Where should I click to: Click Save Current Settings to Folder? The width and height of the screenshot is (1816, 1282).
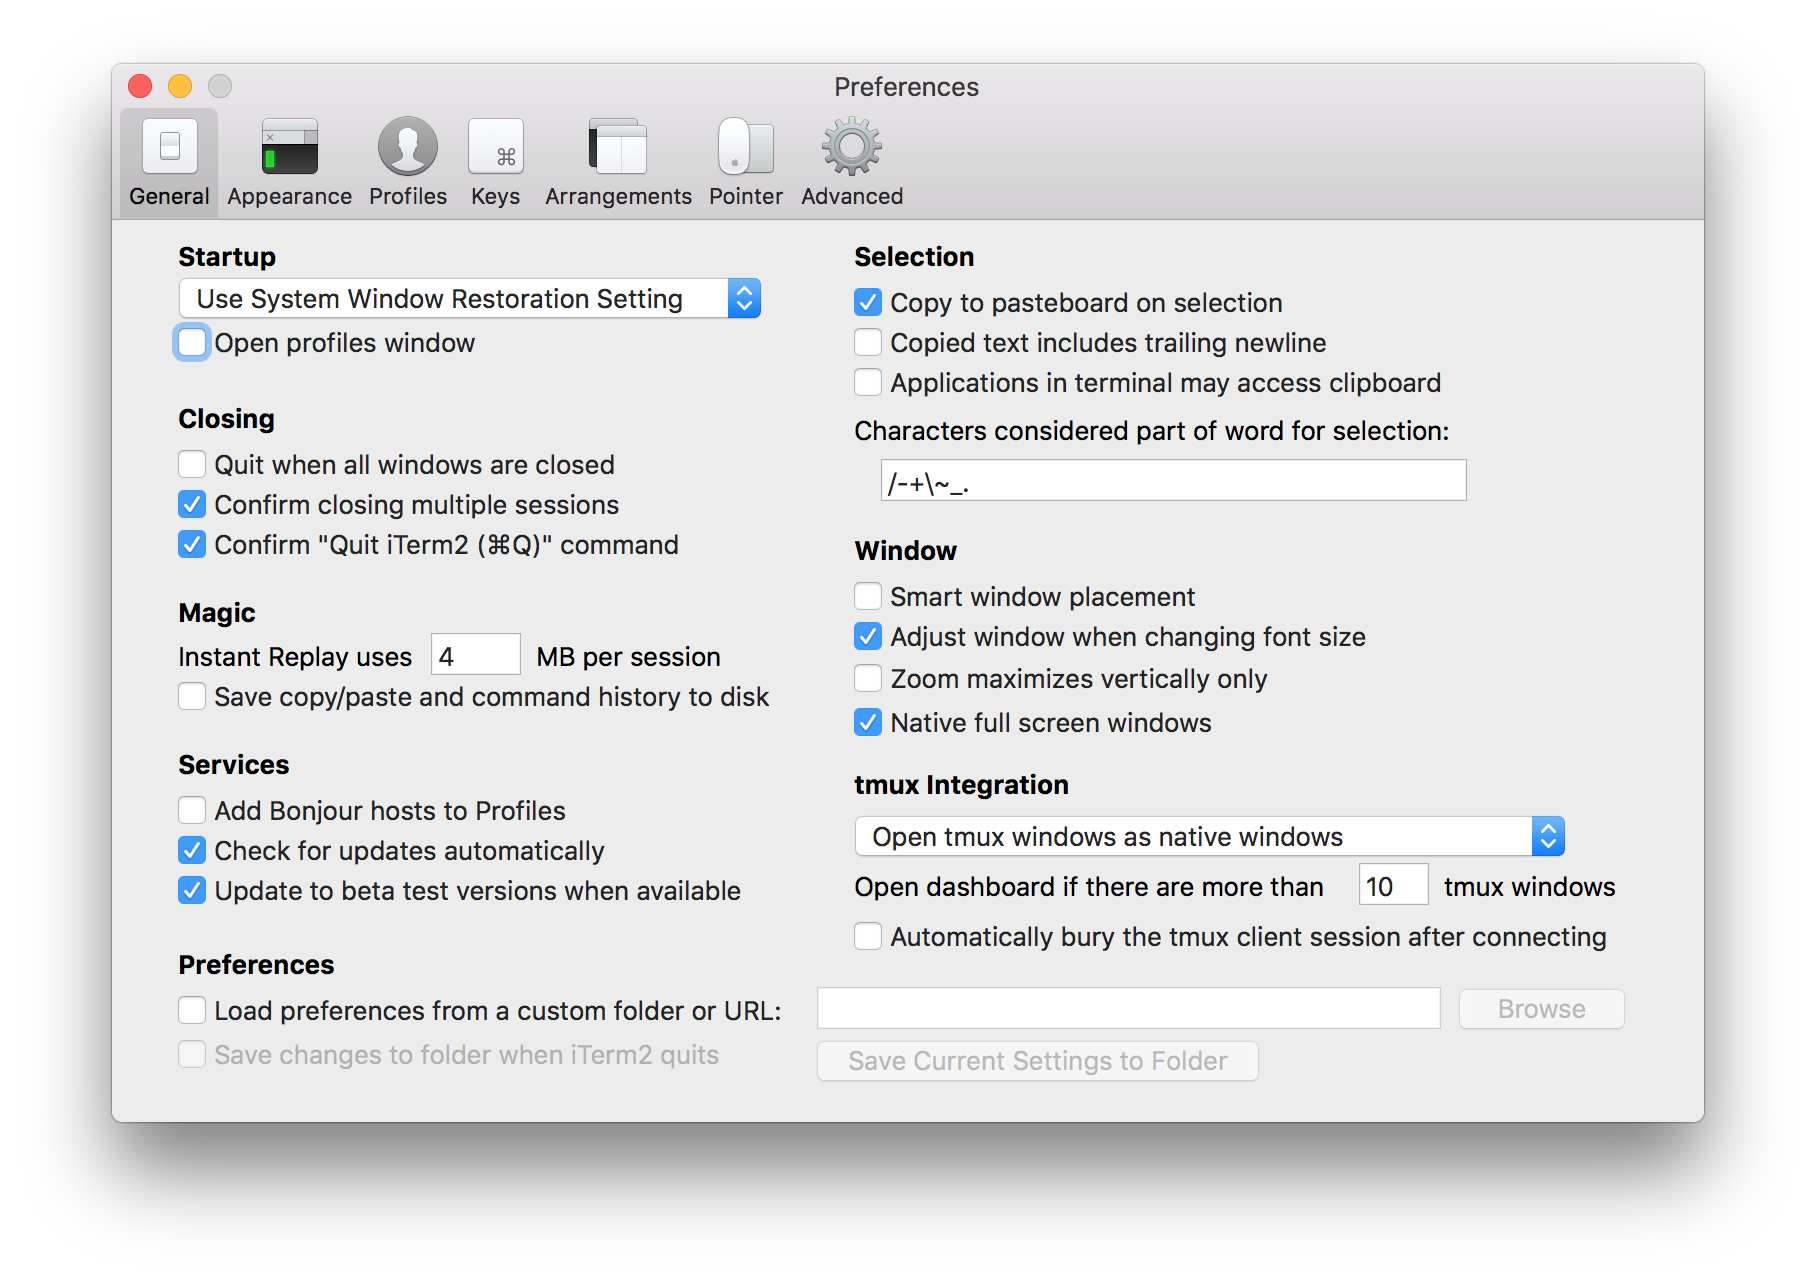(1038, 1061)
